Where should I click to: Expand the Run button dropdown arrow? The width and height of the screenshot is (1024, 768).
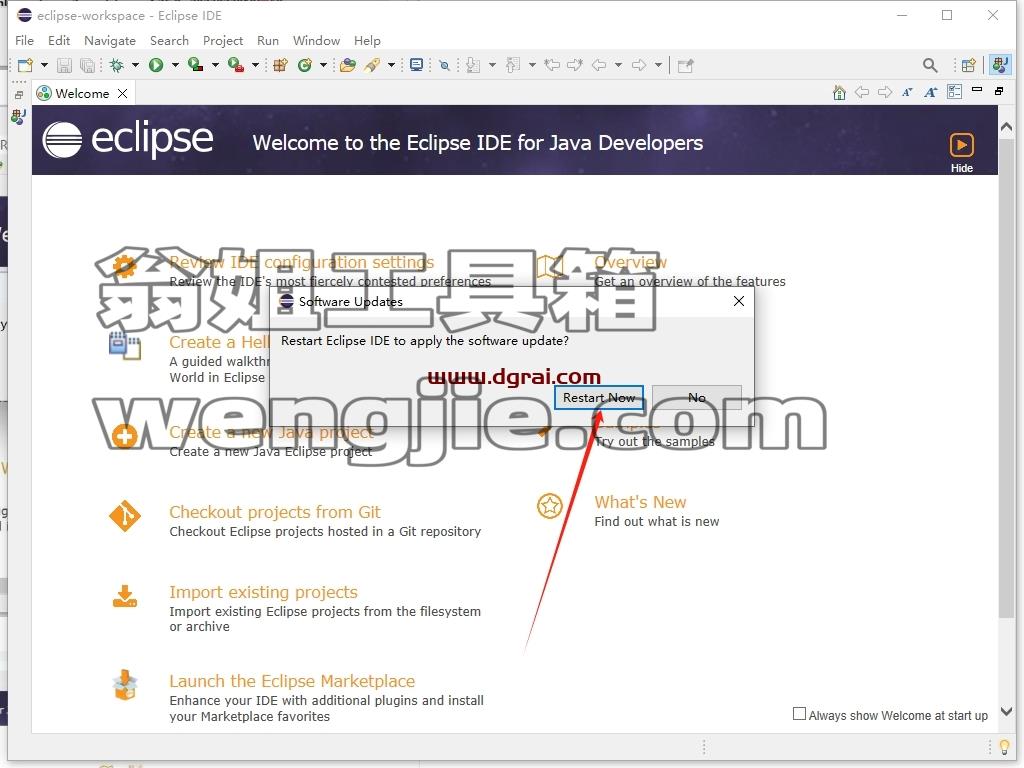[175, 65]
